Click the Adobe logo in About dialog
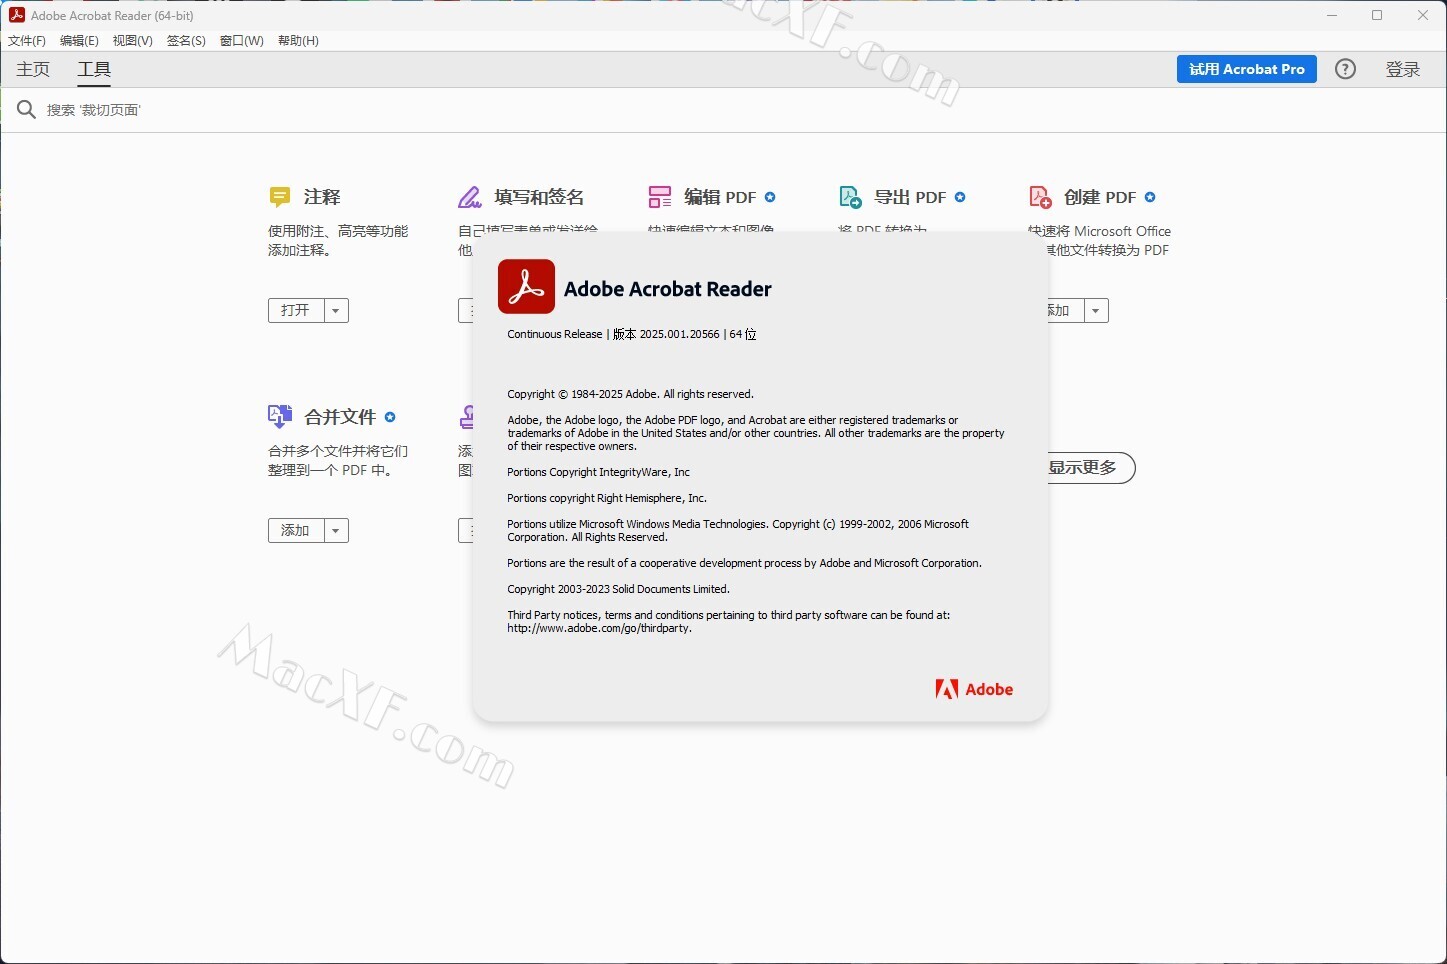Screen dimensions: 1447x964 974,689
